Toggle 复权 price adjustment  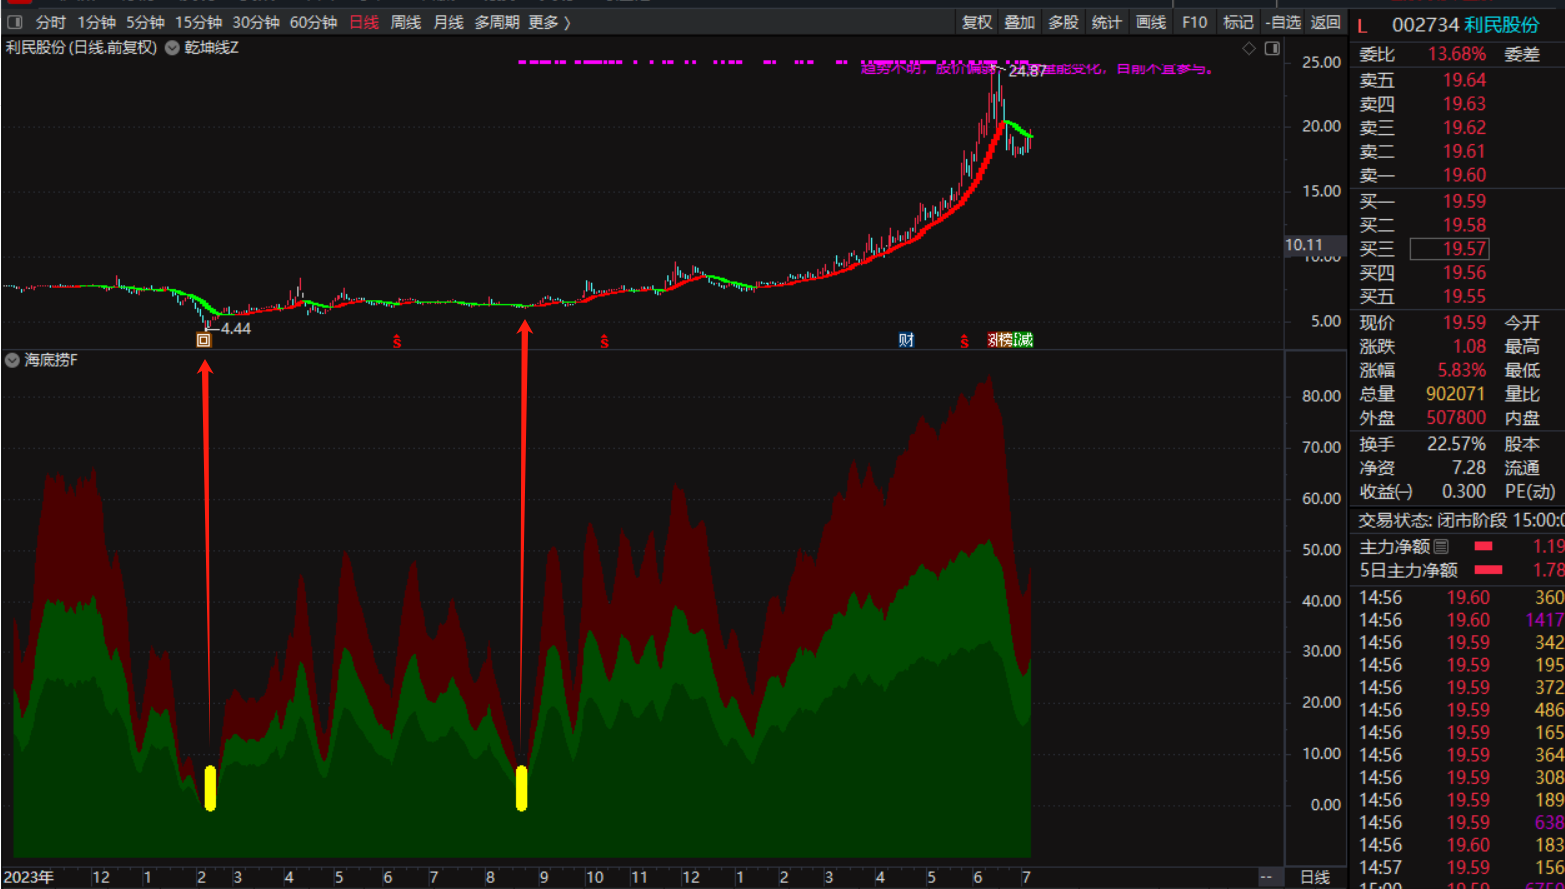click(976, 22)
